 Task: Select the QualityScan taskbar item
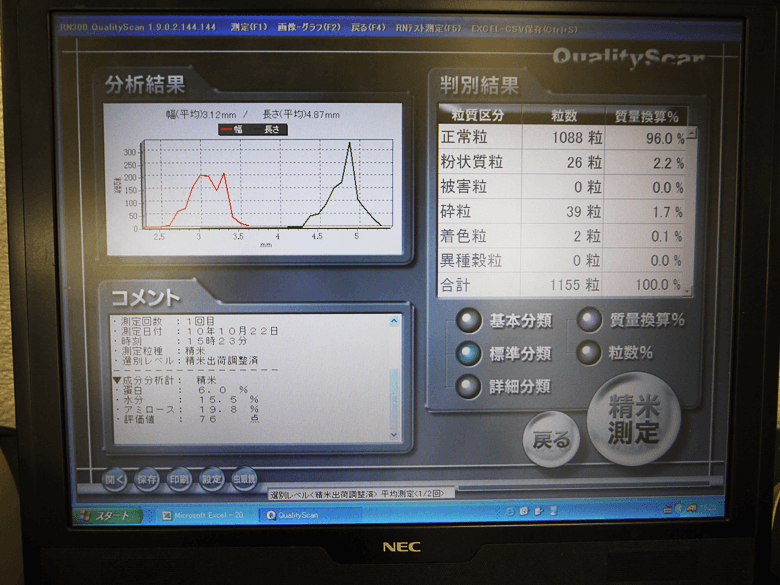(x=309, y=515)
